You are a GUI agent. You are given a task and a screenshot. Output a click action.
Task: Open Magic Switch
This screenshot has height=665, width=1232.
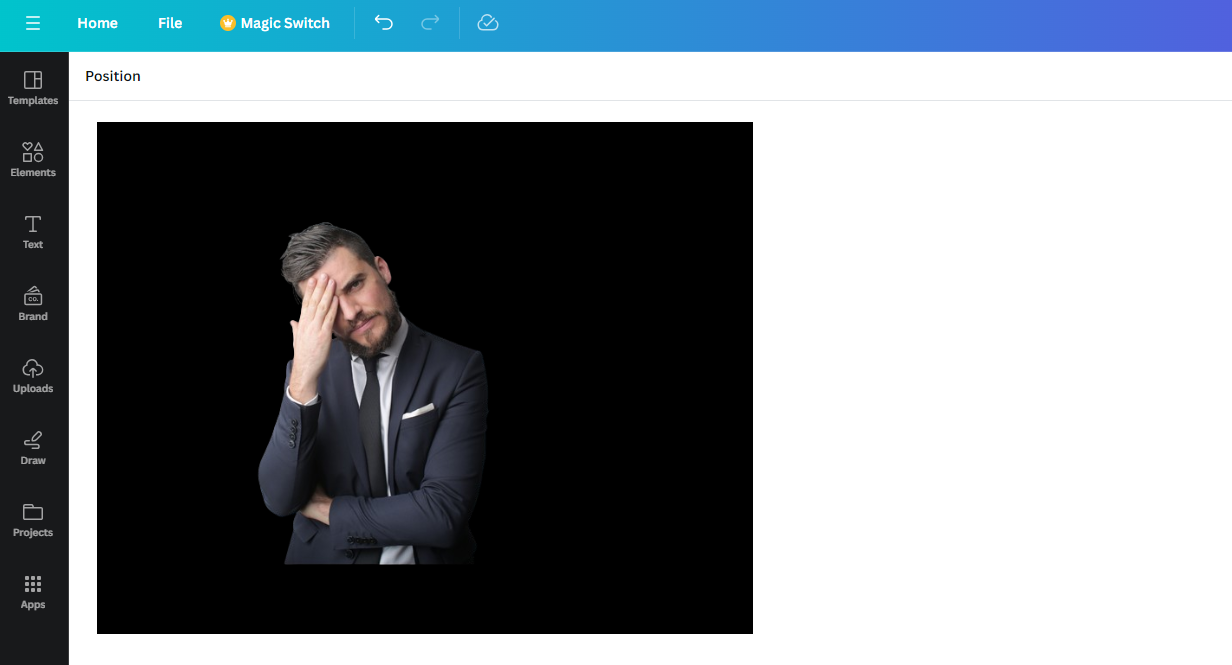coord(275,23)
